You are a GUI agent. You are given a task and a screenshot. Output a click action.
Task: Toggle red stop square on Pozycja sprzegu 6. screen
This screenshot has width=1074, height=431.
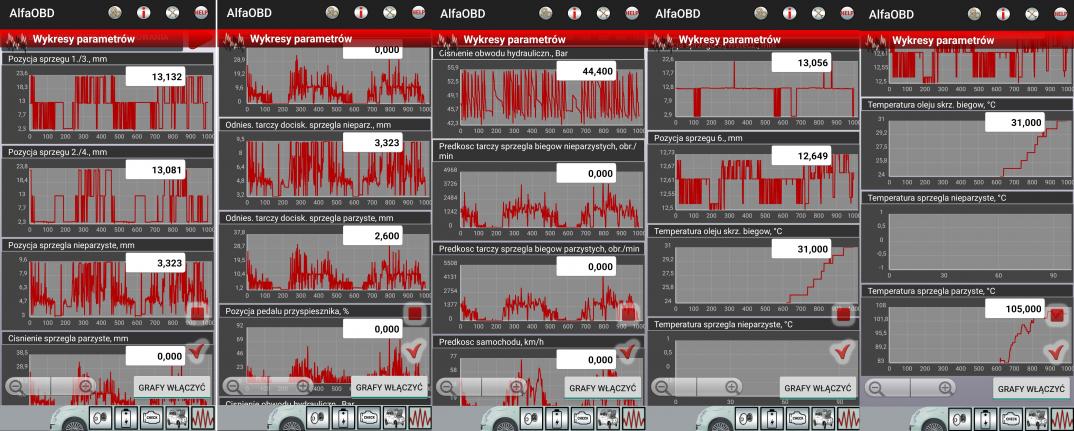843,314
